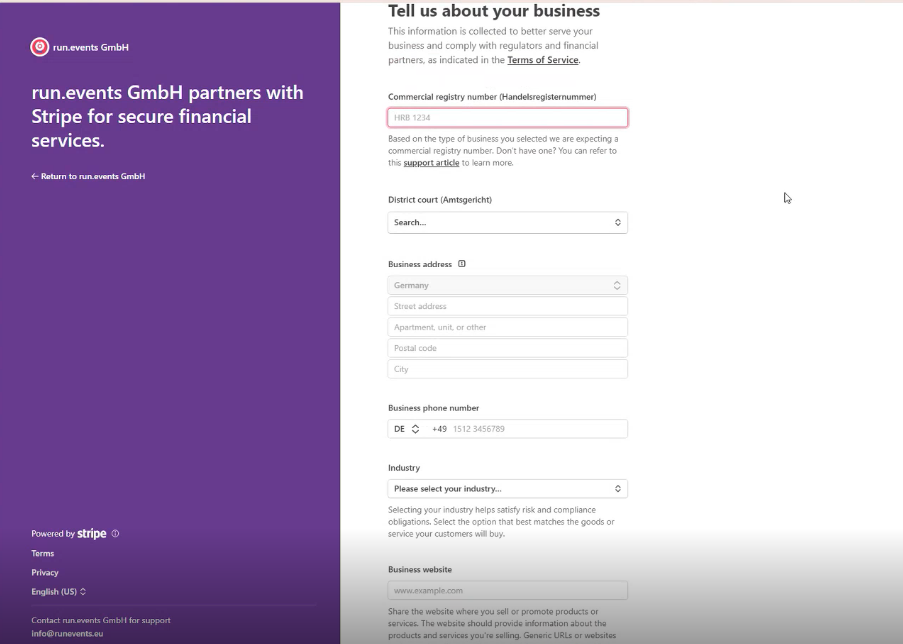Click the run.events GmbH logo icon
This screenshot has width=903, height=644.
[x=40, y=47]
